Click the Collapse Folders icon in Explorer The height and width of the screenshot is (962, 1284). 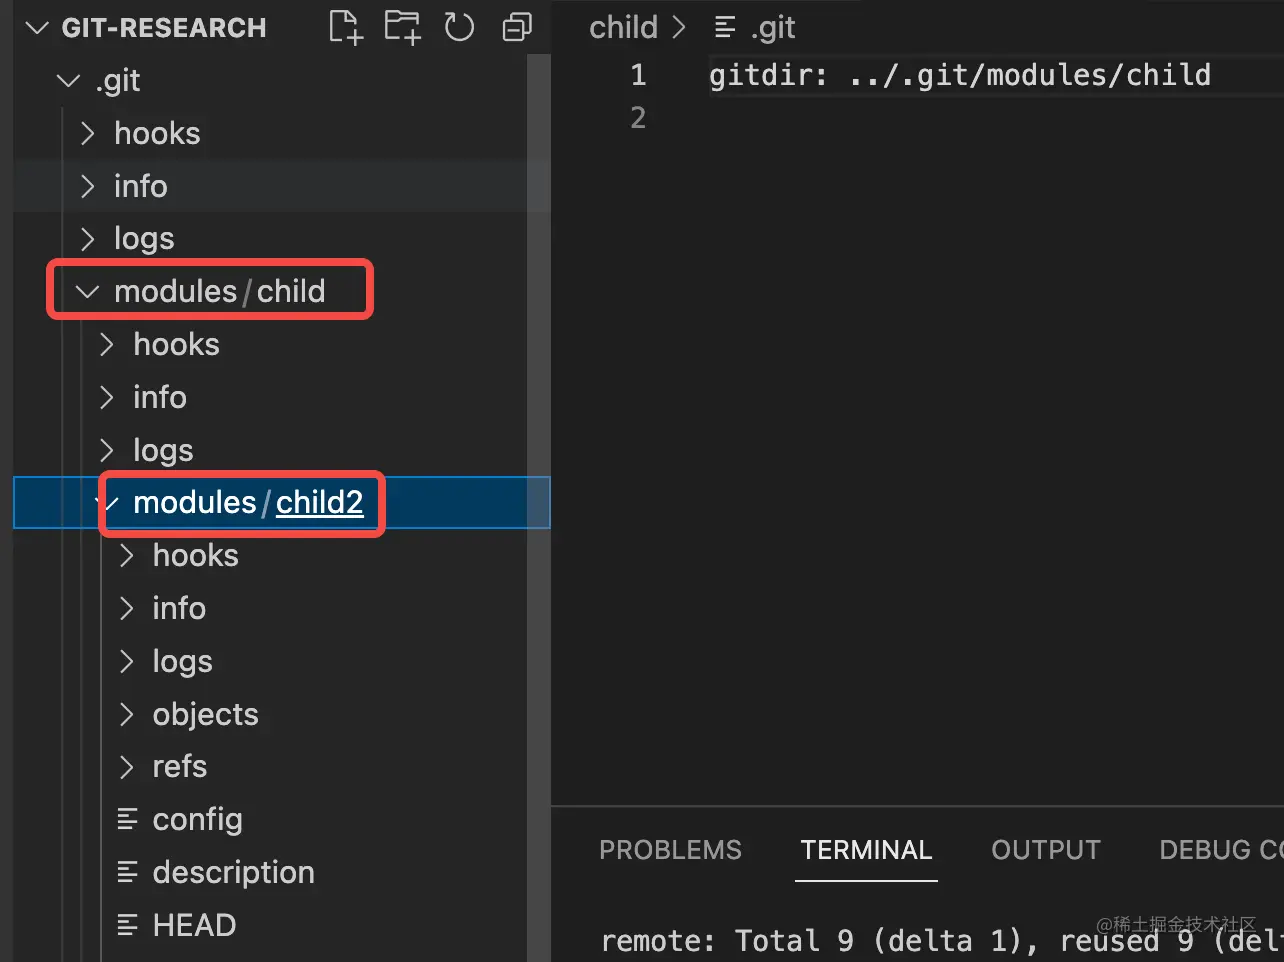[x=516, y=27]
